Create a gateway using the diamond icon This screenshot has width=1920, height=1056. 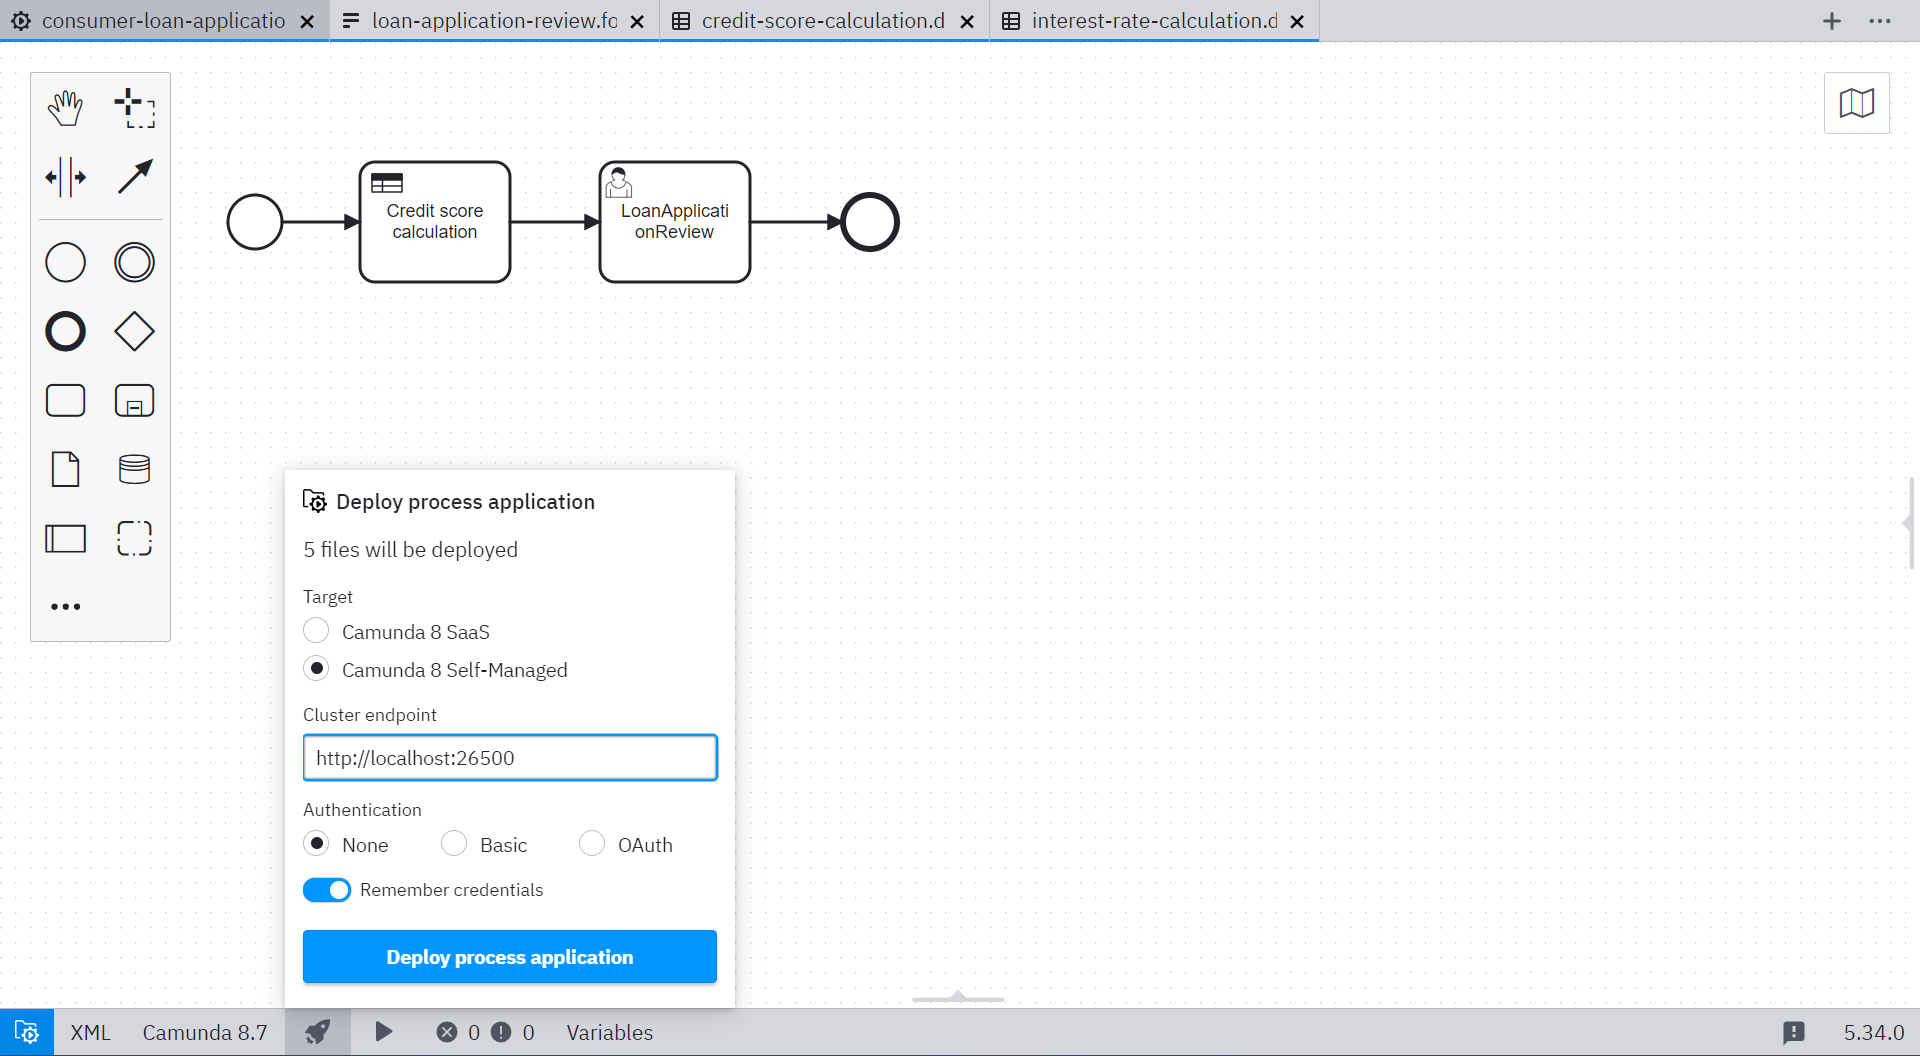click(134, 331)
